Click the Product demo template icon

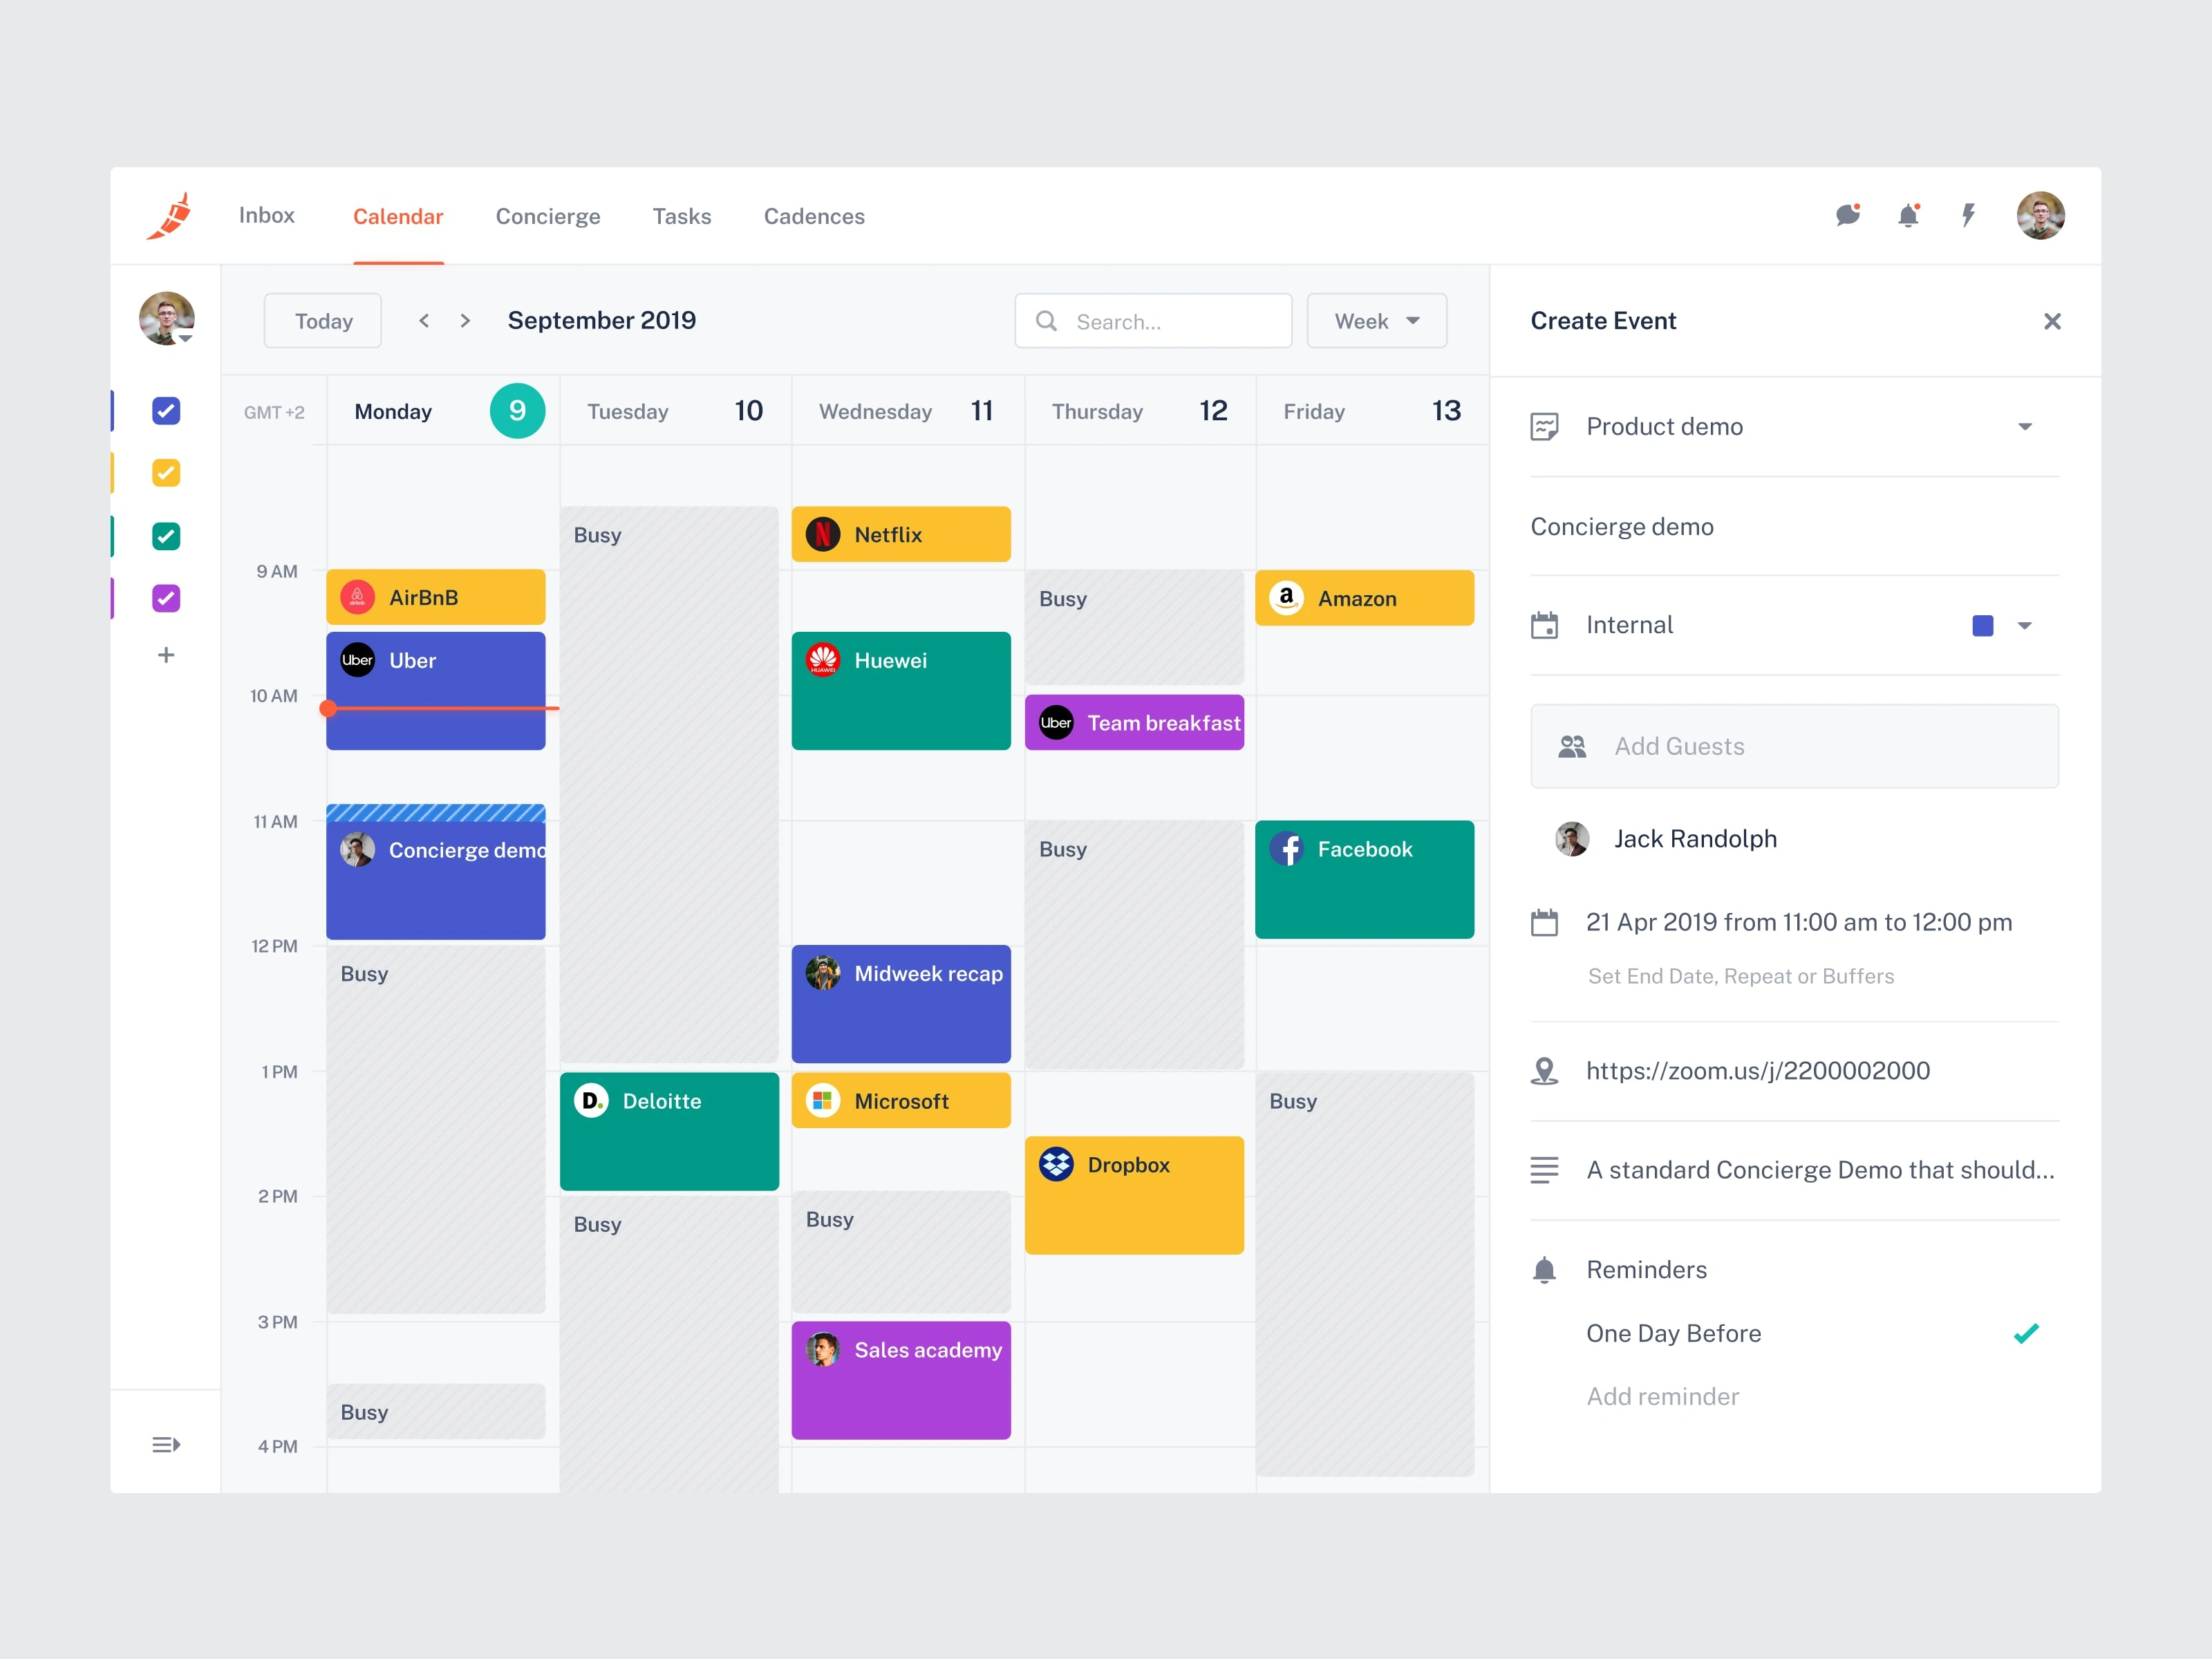click(1544, 427)
